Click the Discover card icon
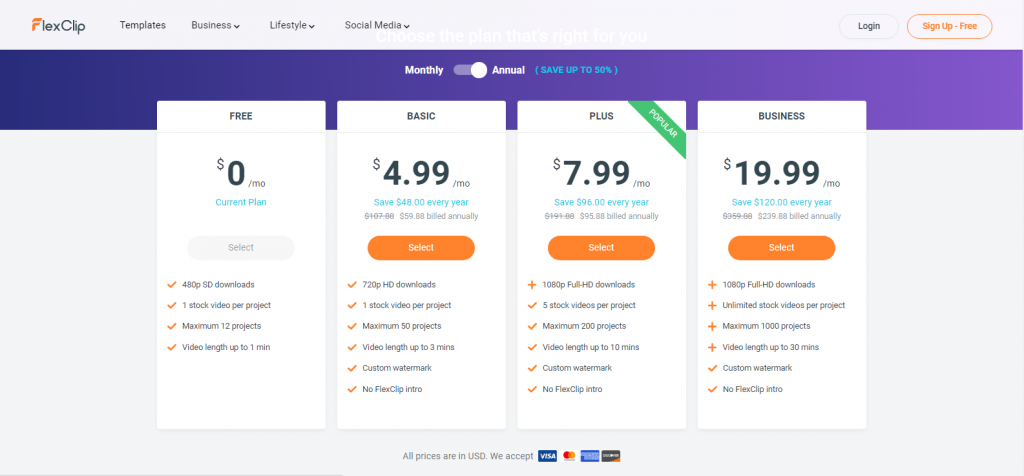This screenshot has width=1024, height=476. (x=611, y=456)
